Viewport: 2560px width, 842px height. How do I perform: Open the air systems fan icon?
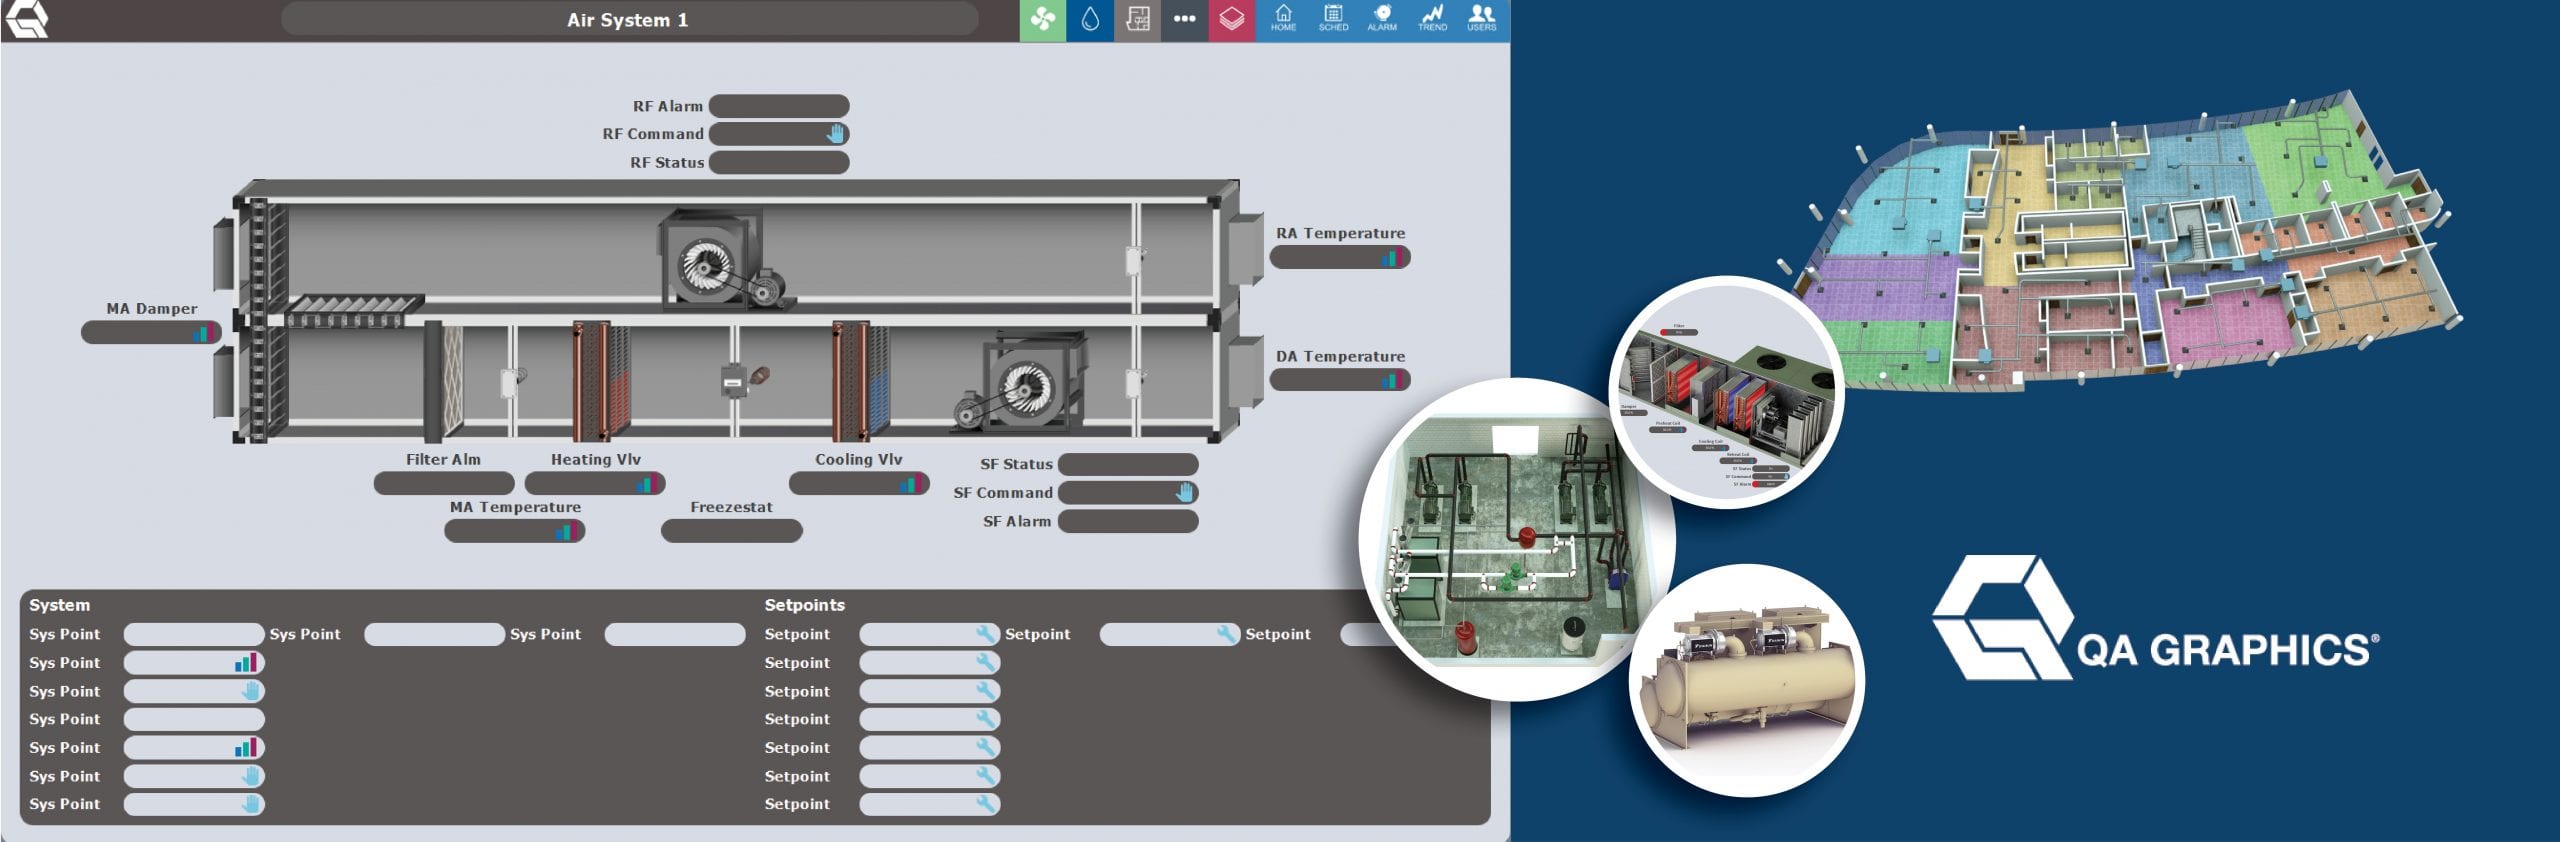pos(1043,20)
